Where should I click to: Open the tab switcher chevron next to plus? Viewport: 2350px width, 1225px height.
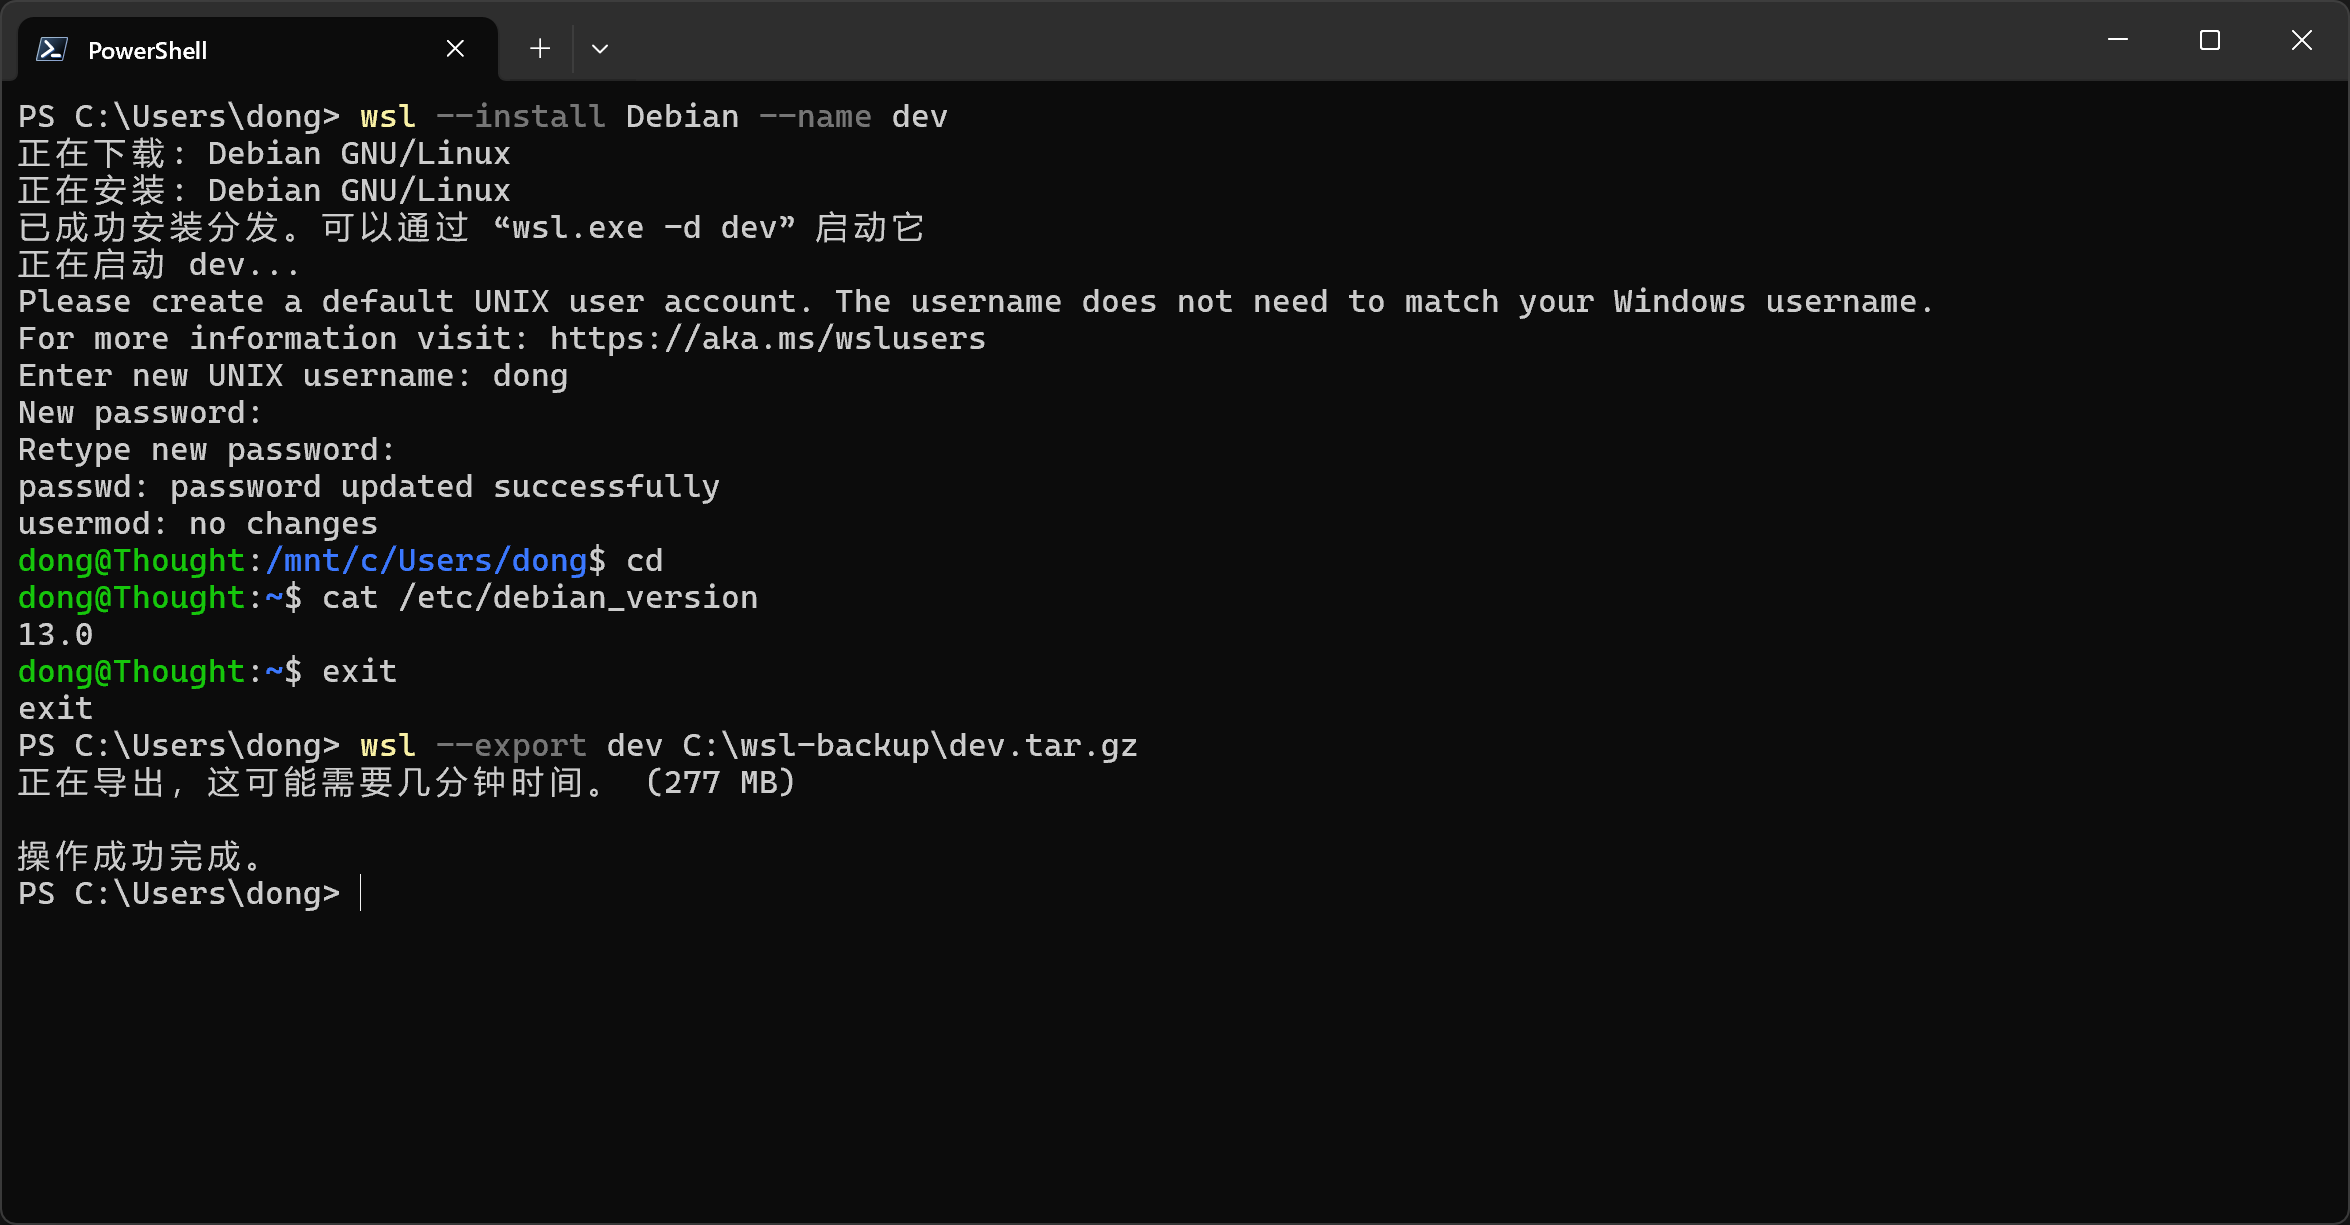click(600, 47)
